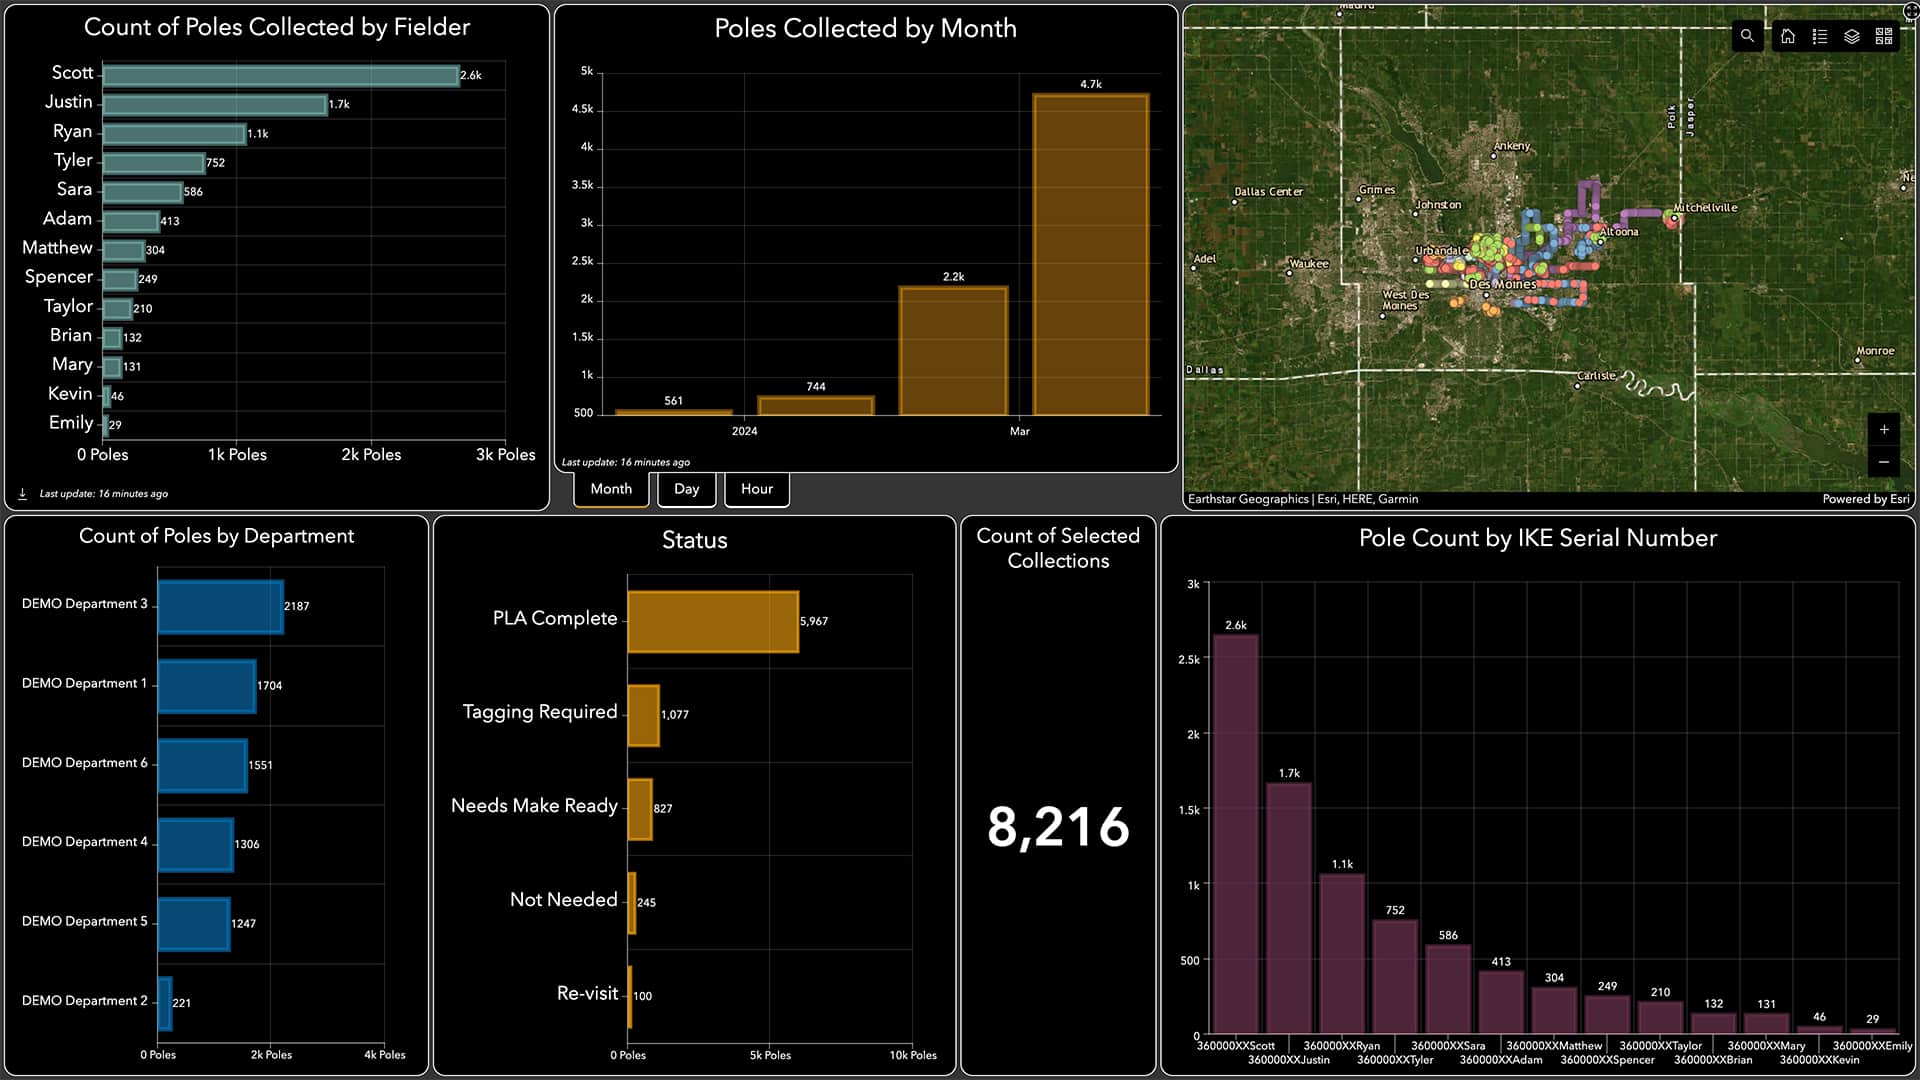Viewport: 1920px width, 1080px height.
Task: Open the map legend icon
Action: (1821, 36)
